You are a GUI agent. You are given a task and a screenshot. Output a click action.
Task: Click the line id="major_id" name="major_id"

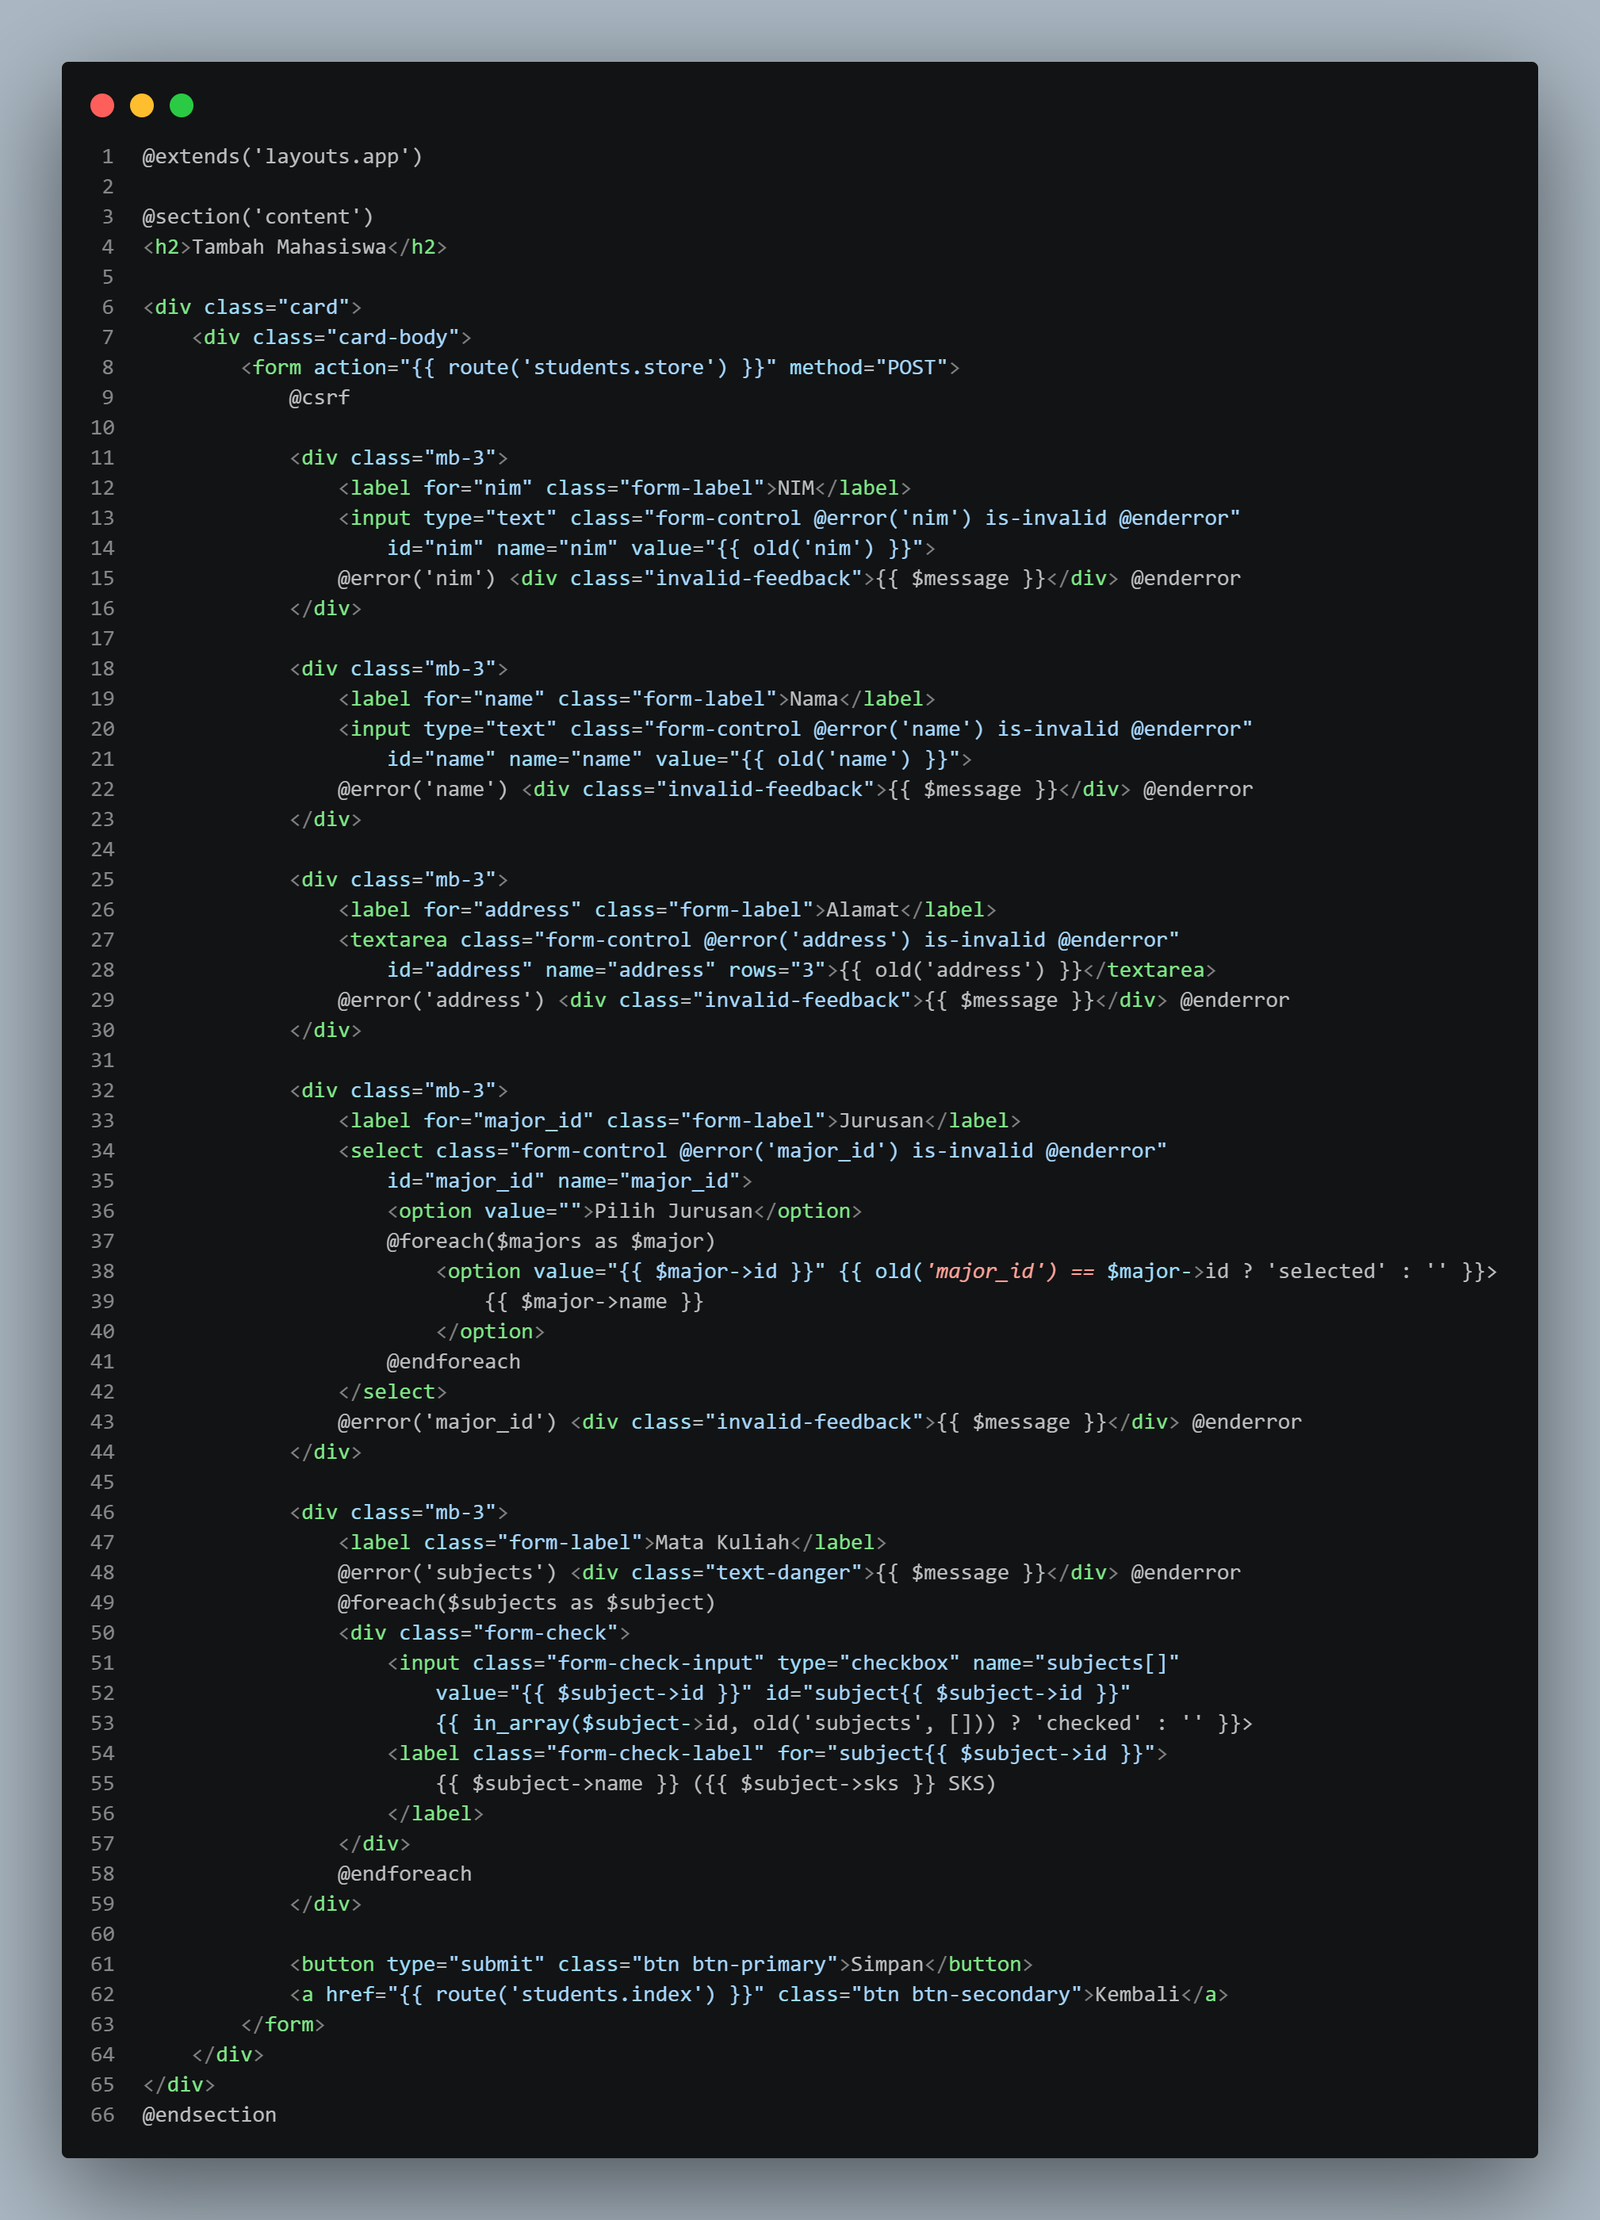coord(570,1181)
